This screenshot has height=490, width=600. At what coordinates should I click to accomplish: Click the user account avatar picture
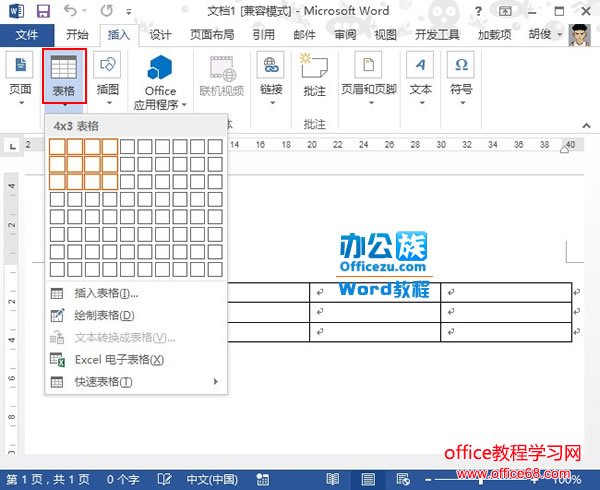[x=579, y=35]
